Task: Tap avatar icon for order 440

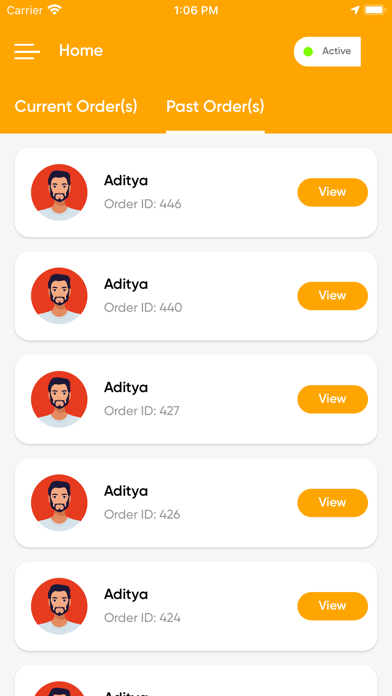Action: point(59,296)
